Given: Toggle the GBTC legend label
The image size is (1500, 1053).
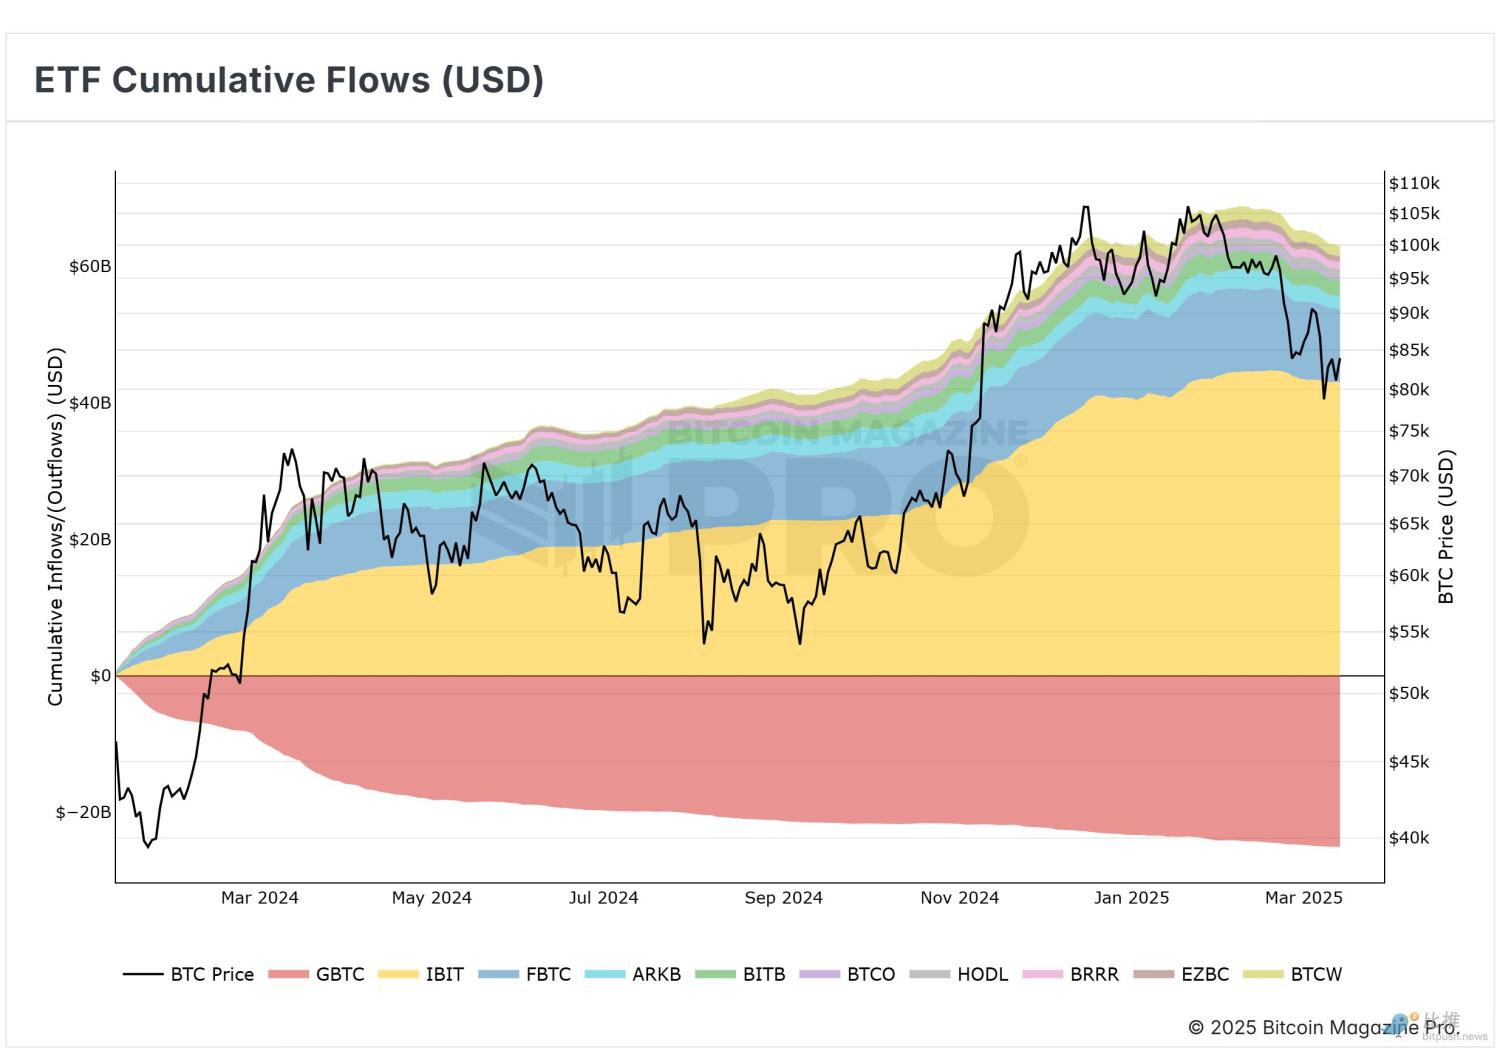Looking at the screenshot, I should [340, 974].
